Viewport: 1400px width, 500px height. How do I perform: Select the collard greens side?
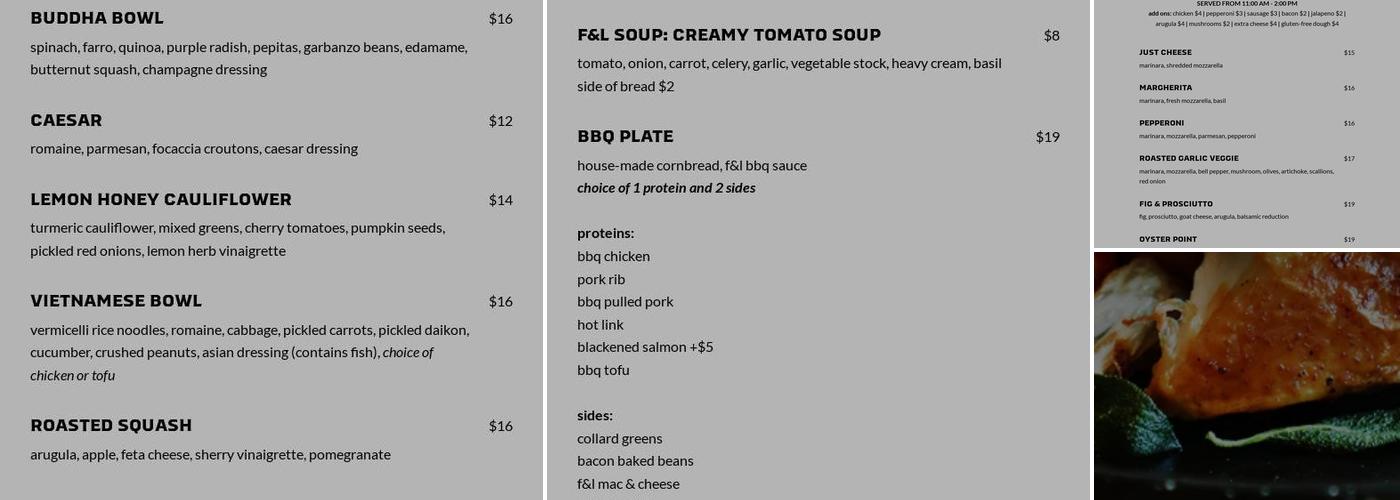(620, 438)
